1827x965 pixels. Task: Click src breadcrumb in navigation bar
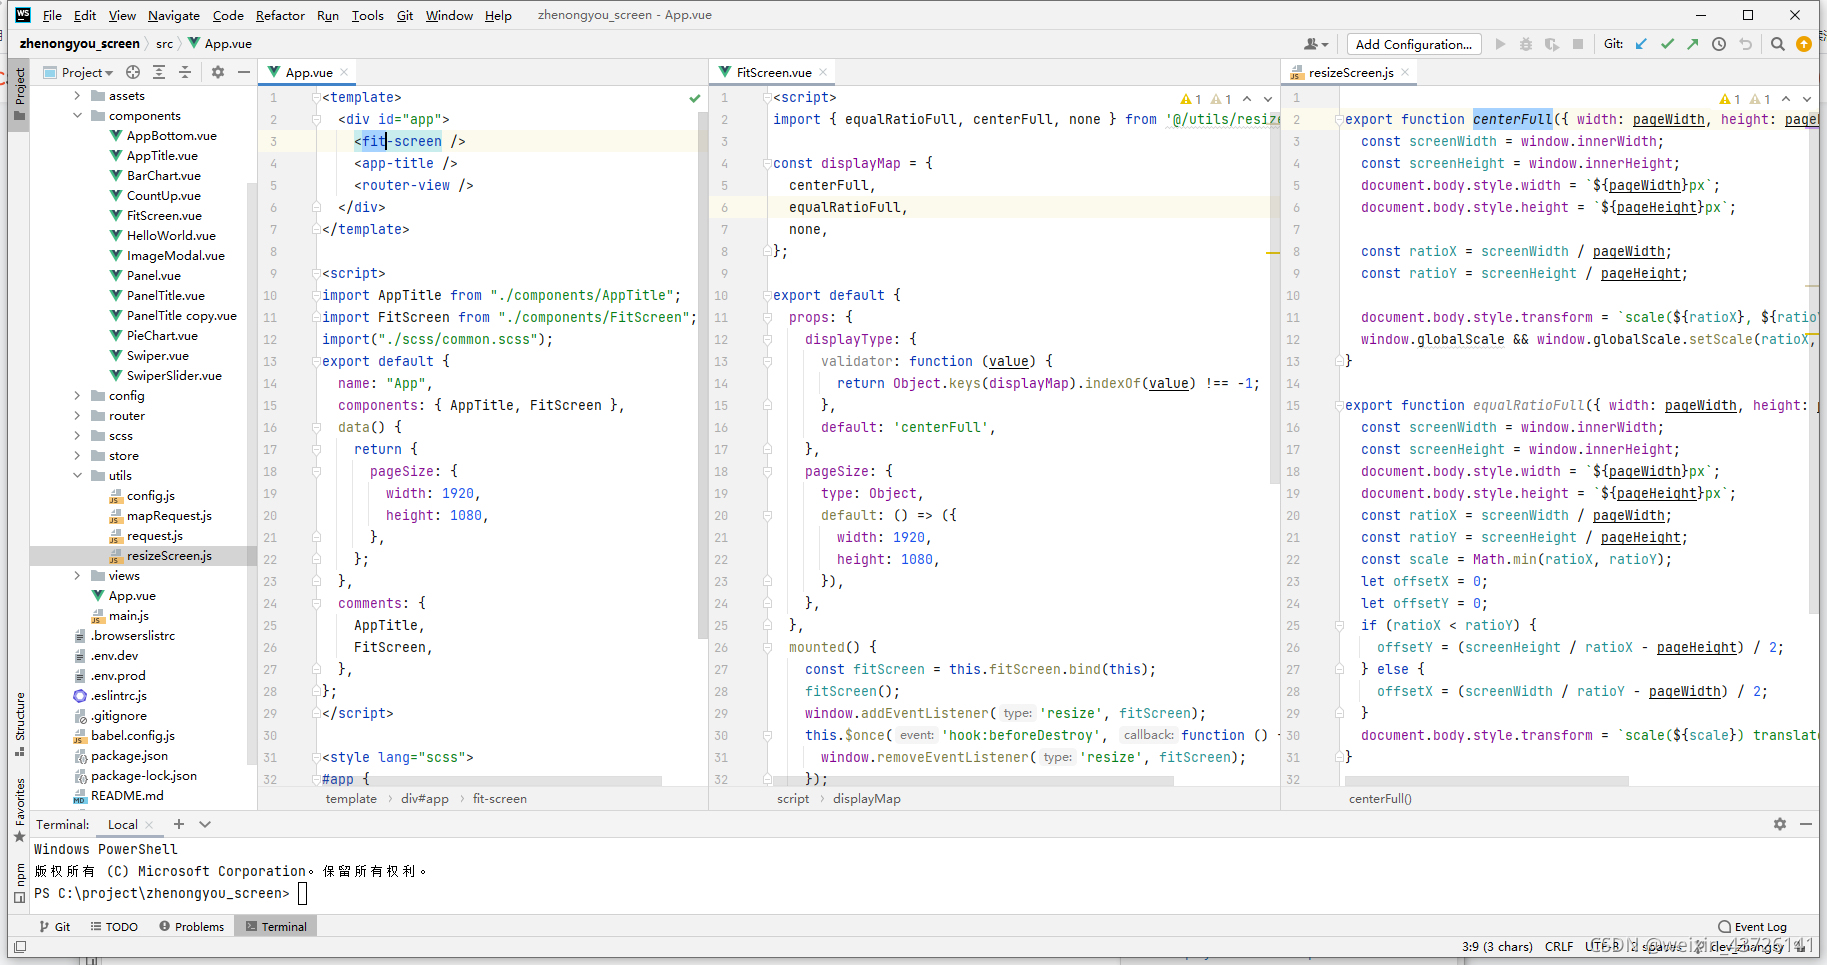click(164, 44)
